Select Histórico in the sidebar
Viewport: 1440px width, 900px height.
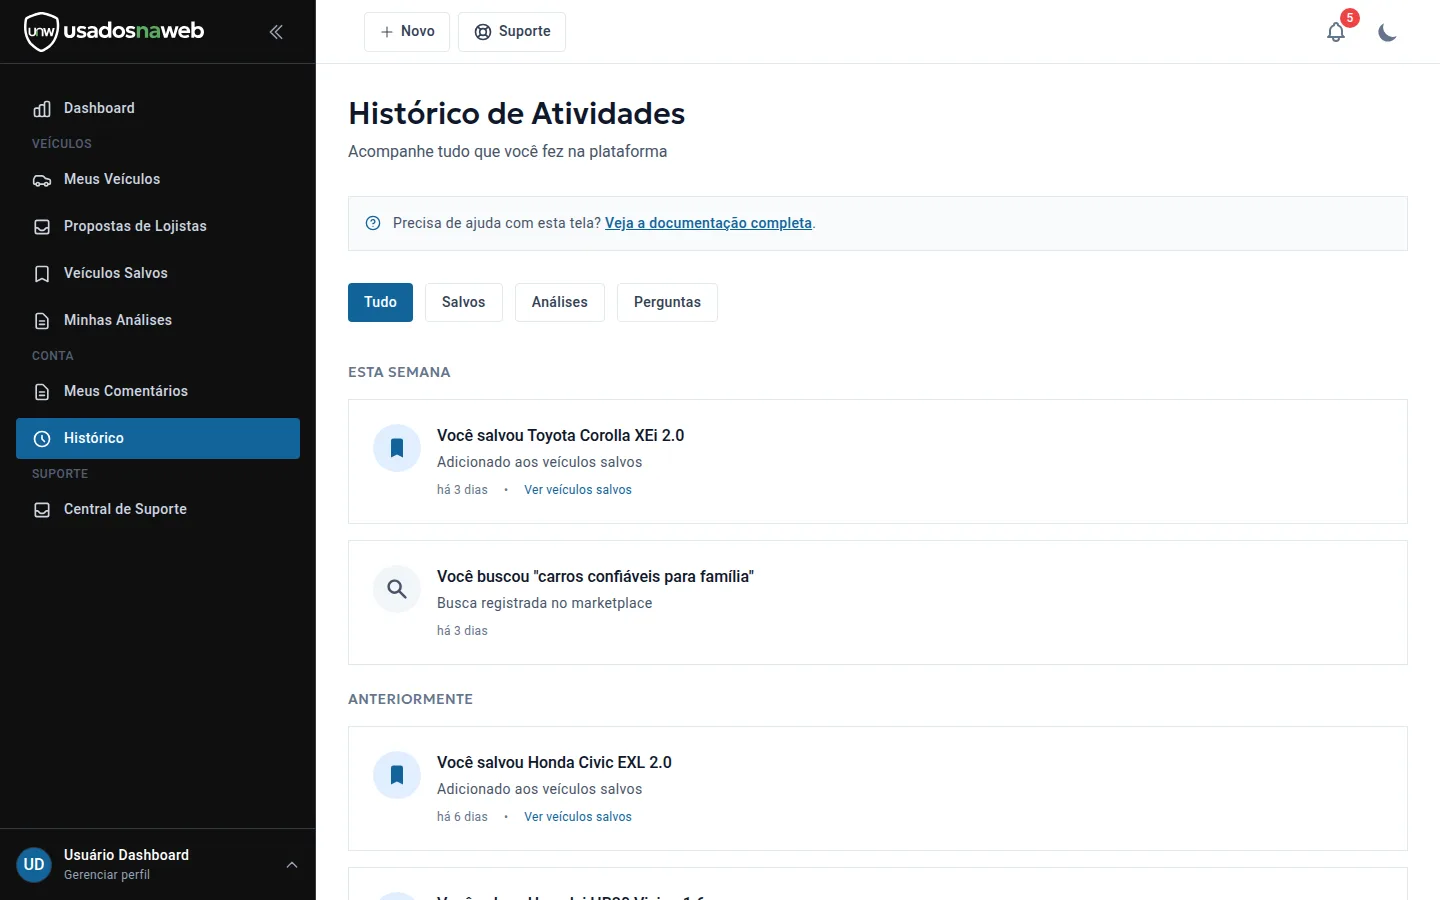(158, 438)
